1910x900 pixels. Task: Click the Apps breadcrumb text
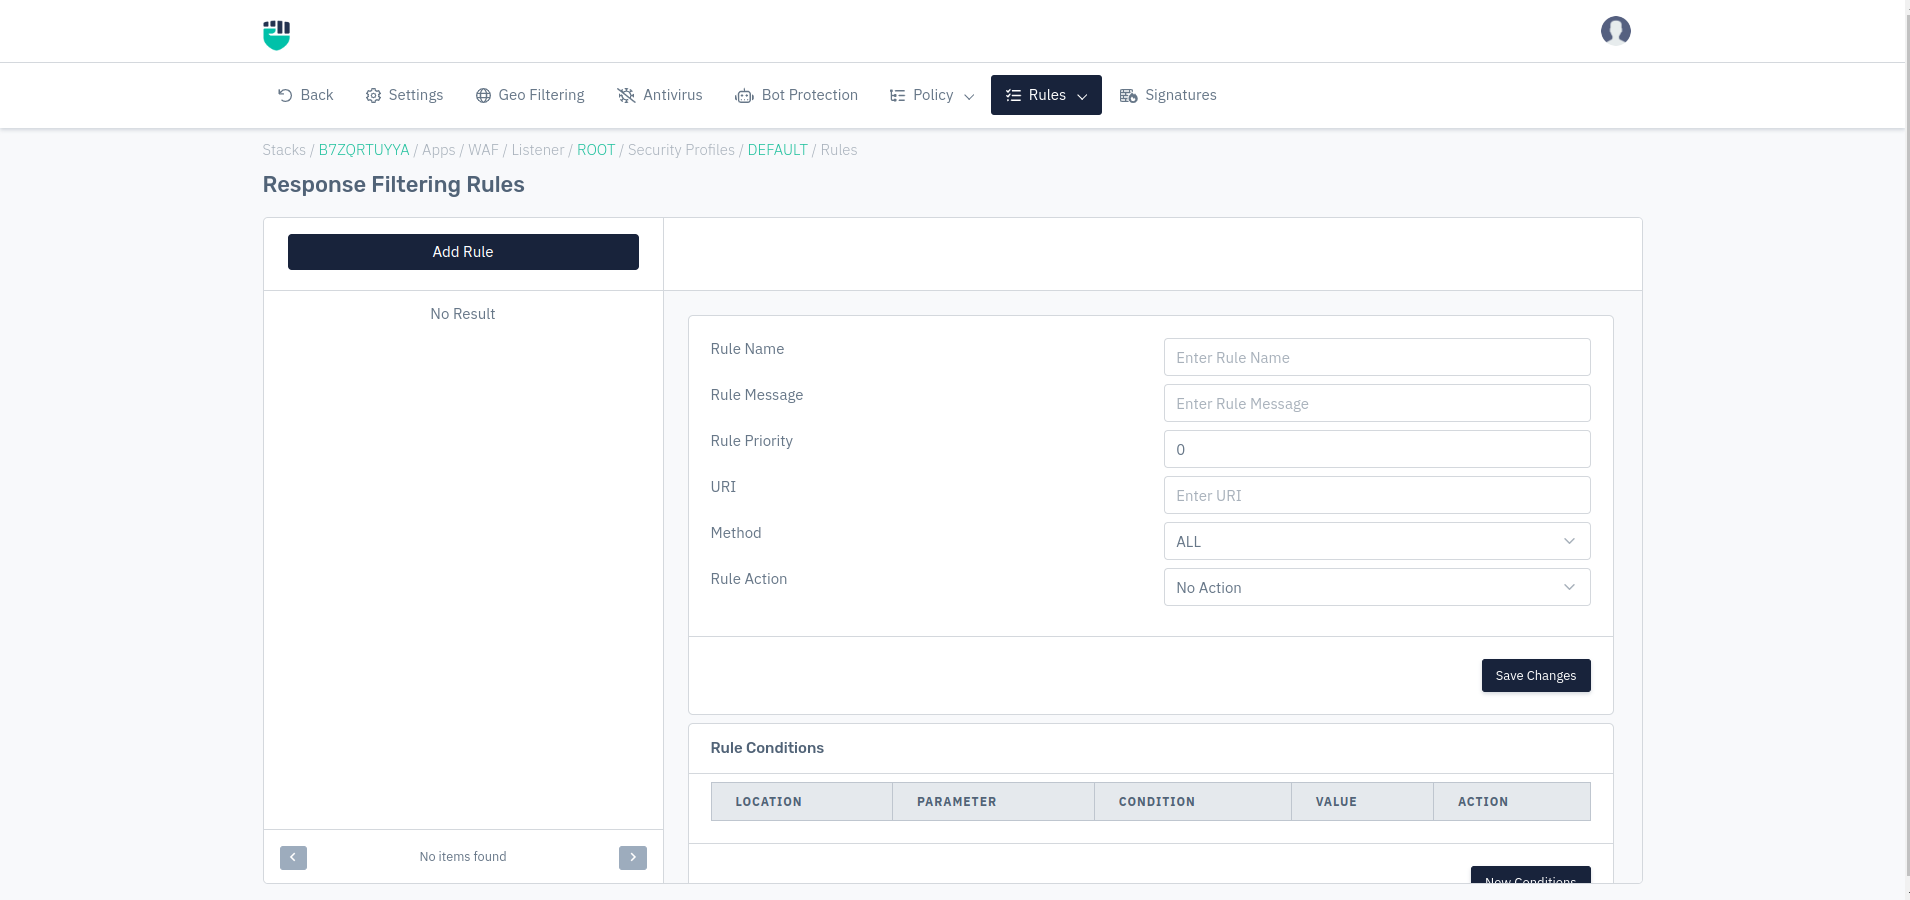tap(438, 150)
